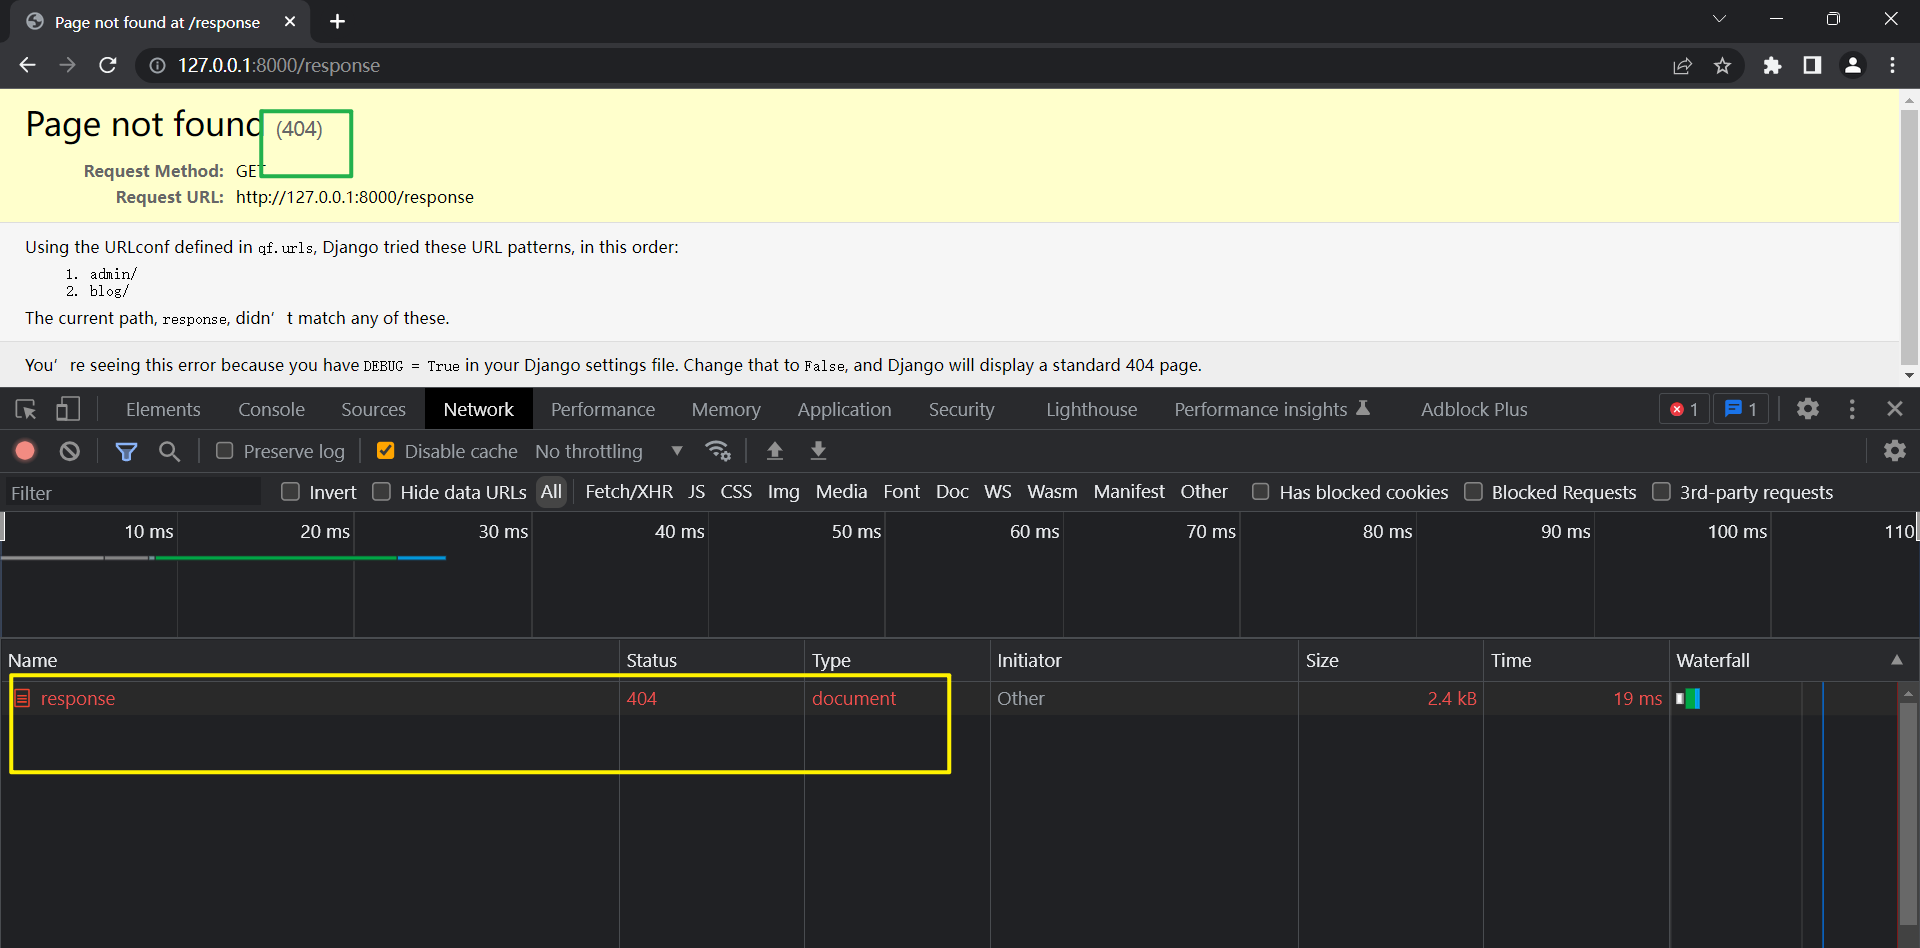
Task: Check the Invert filter checkbox
Action: 291,492
